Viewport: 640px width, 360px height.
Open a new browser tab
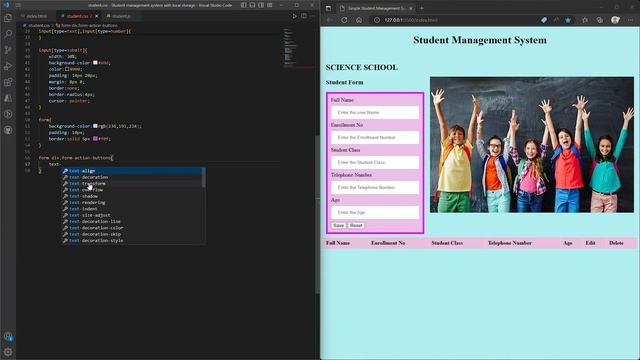tap(422, 8)
